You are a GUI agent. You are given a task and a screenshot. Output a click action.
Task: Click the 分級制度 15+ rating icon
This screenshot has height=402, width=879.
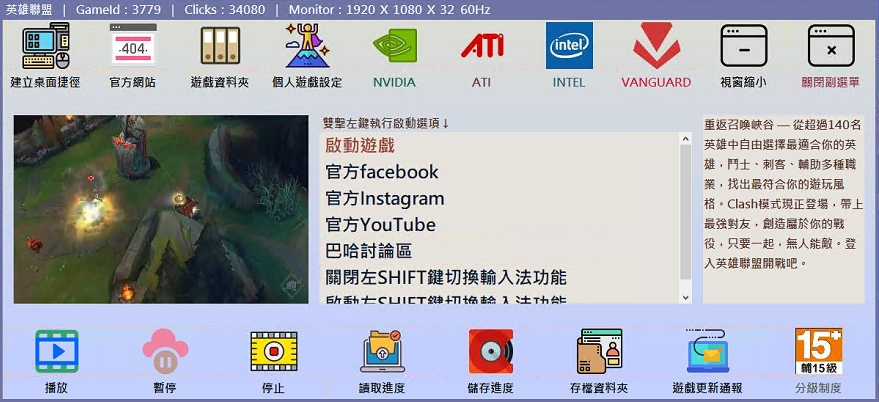818,352
